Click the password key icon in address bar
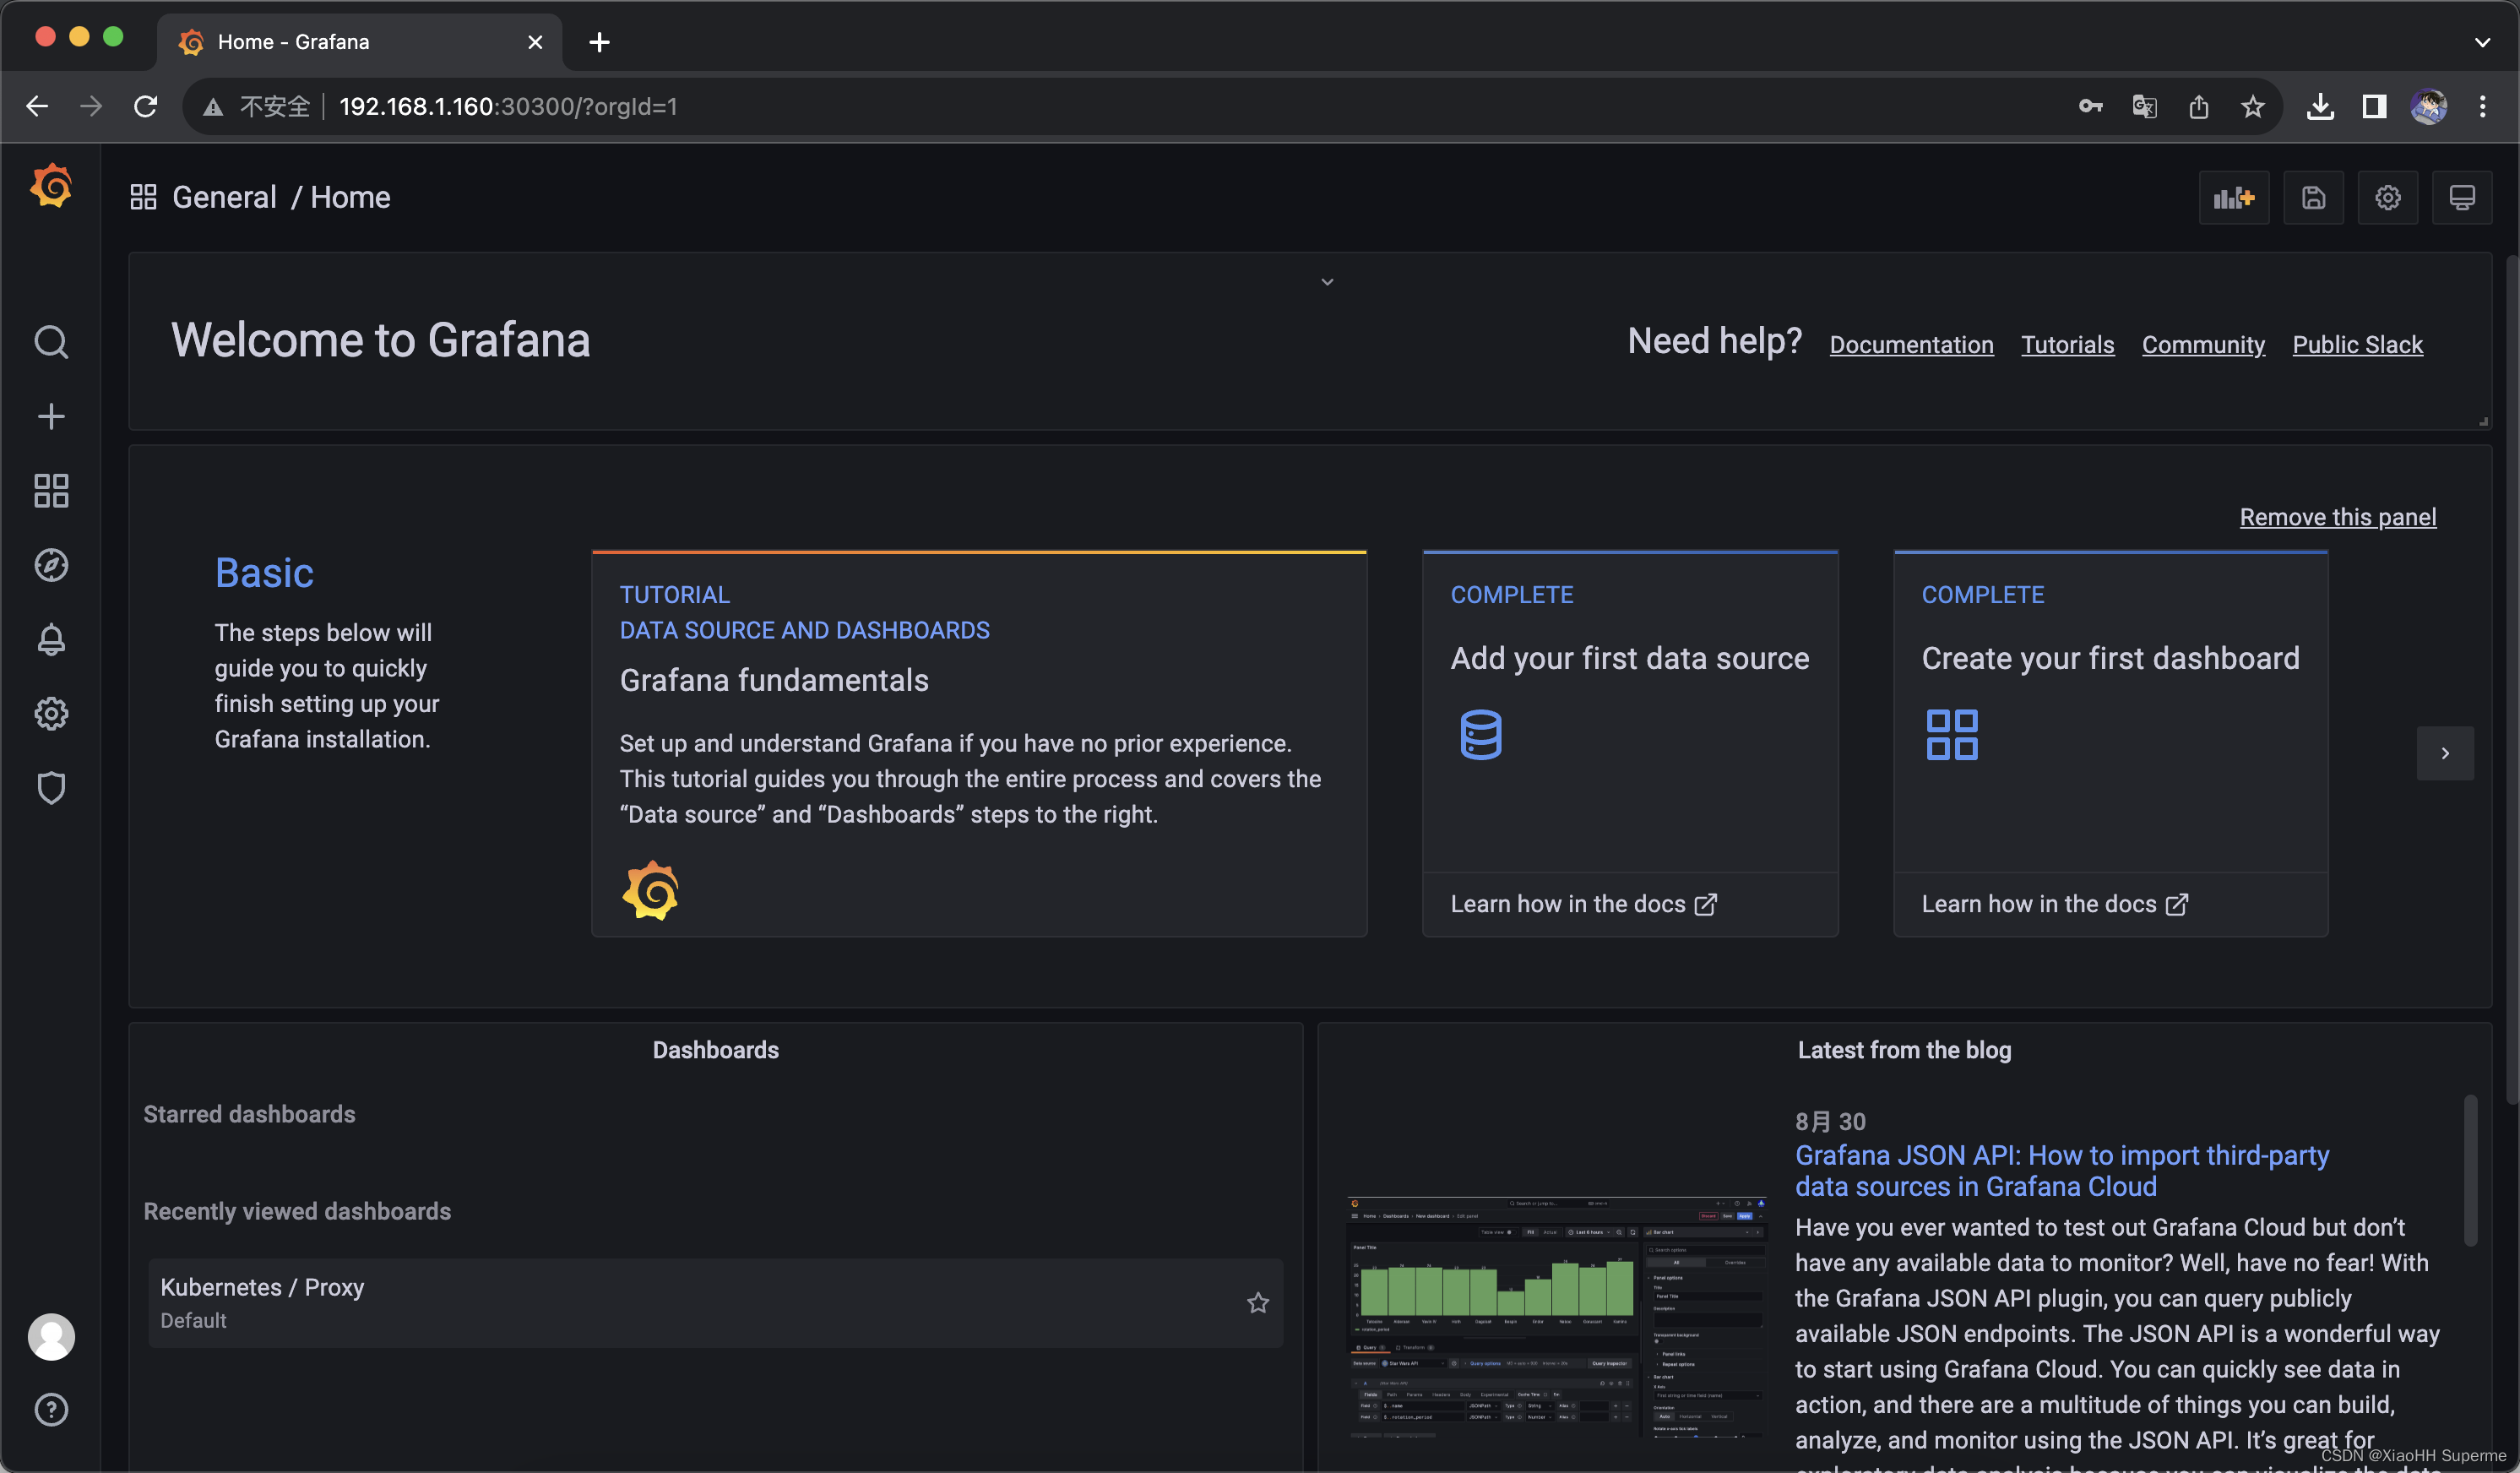The image size is (2520, 1473). [2090, 106]
